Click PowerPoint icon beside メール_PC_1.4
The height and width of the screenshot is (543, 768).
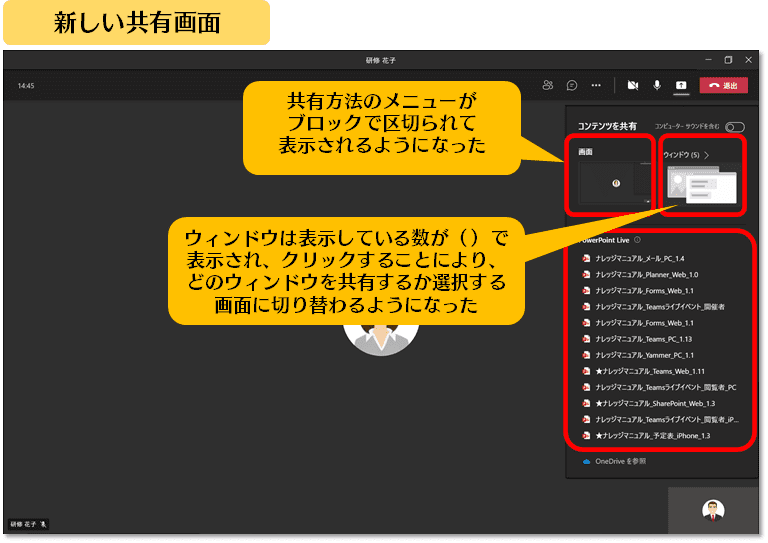(x=586, y=259)
